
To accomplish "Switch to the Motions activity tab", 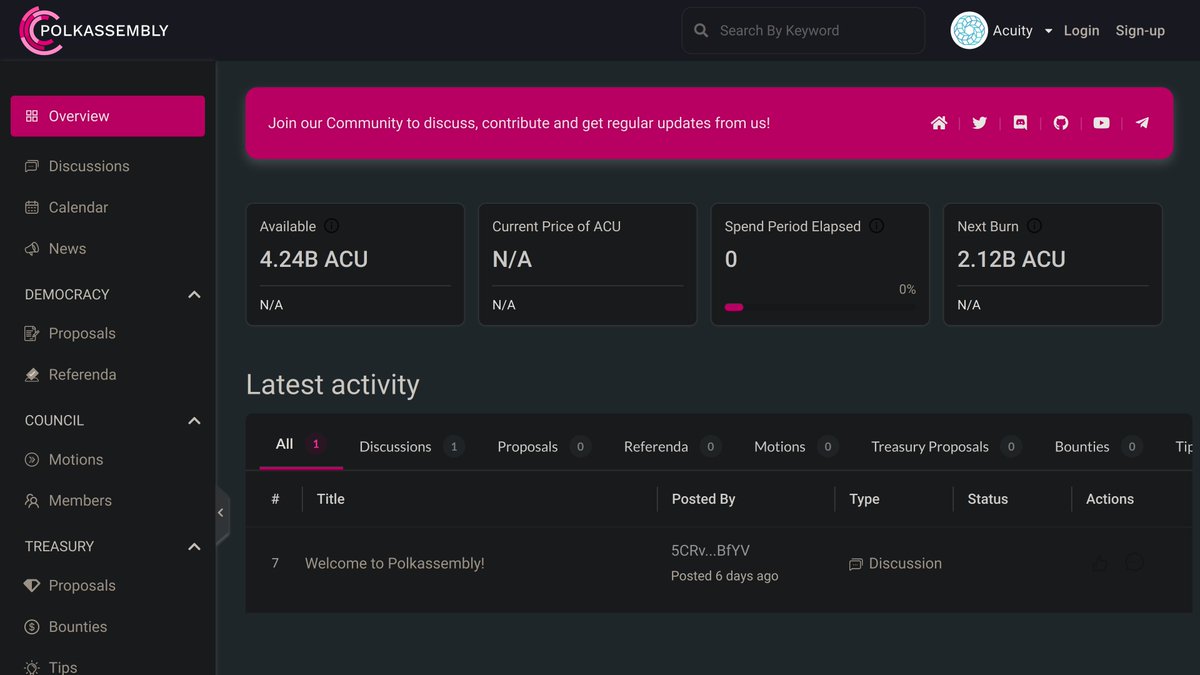I will tap(795, 447).
